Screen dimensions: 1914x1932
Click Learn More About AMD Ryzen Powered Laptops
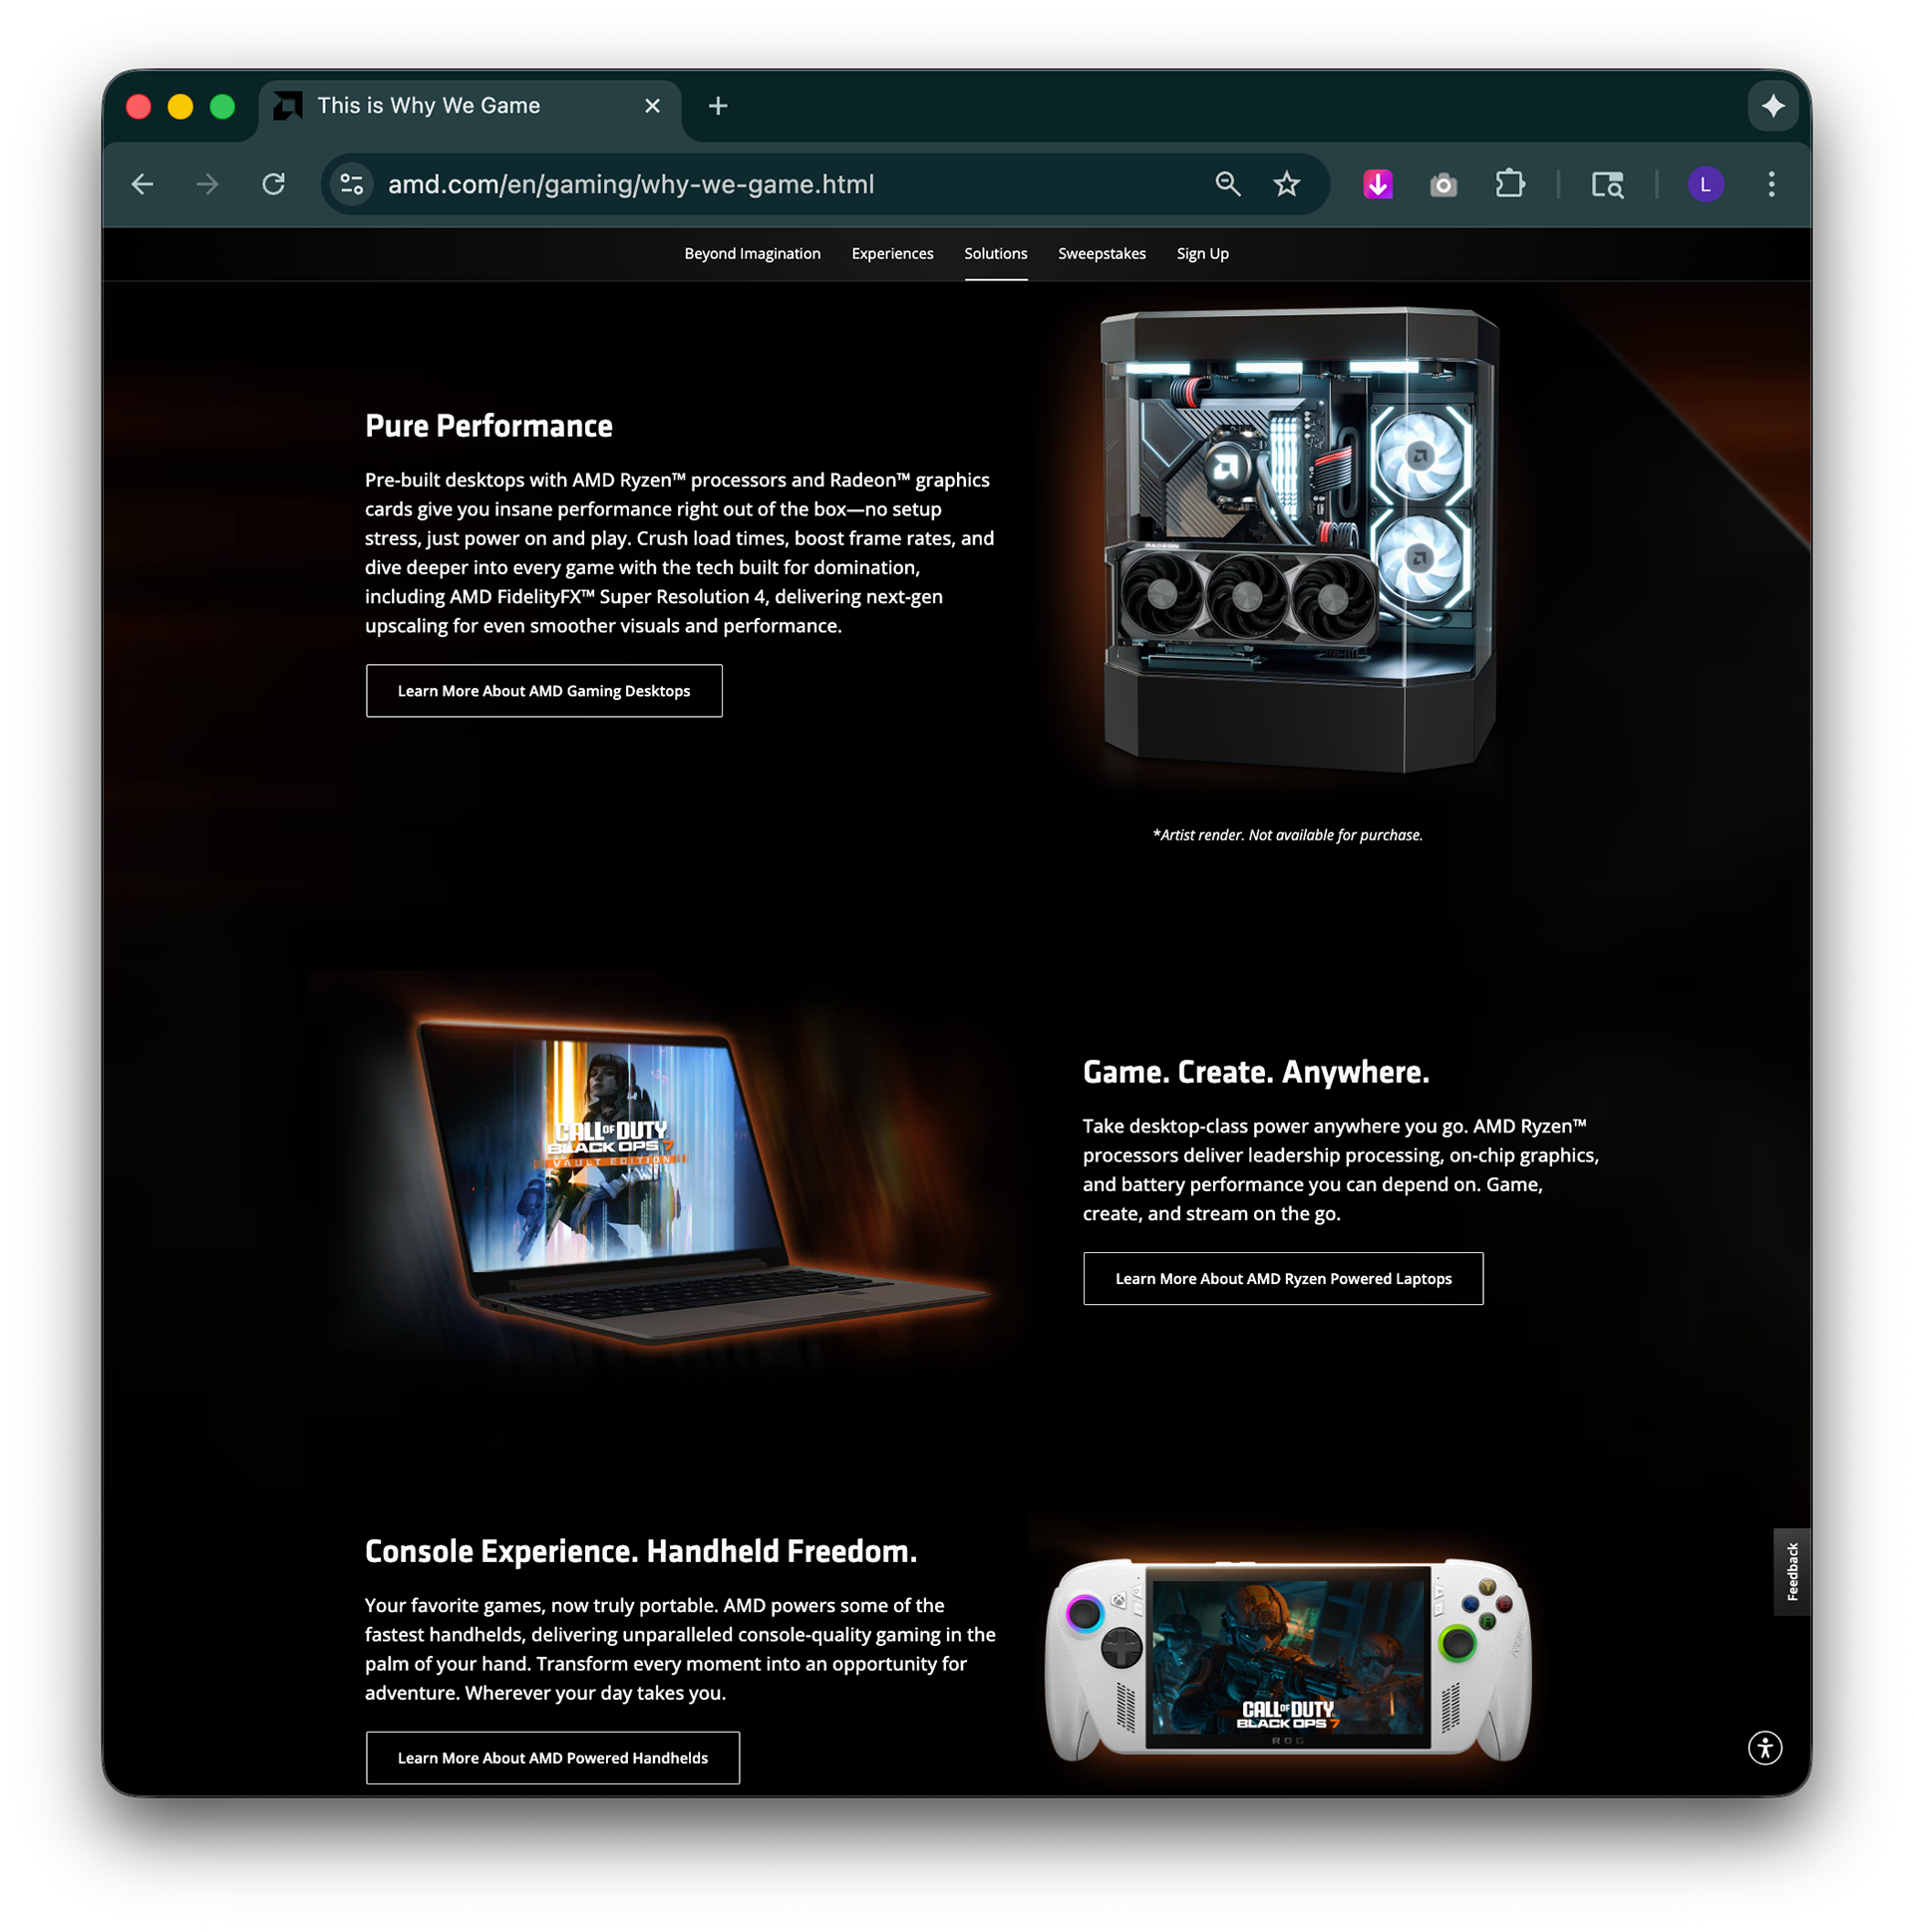click(x=1283, y=1279)
